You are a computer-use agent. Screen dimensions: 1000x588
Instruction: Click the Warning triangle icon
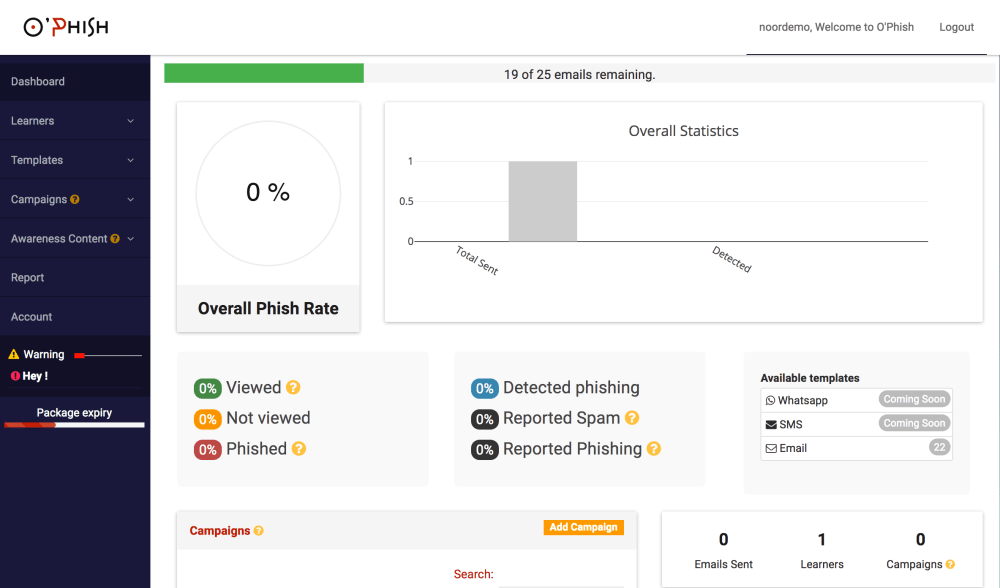(x=14, y=355)
